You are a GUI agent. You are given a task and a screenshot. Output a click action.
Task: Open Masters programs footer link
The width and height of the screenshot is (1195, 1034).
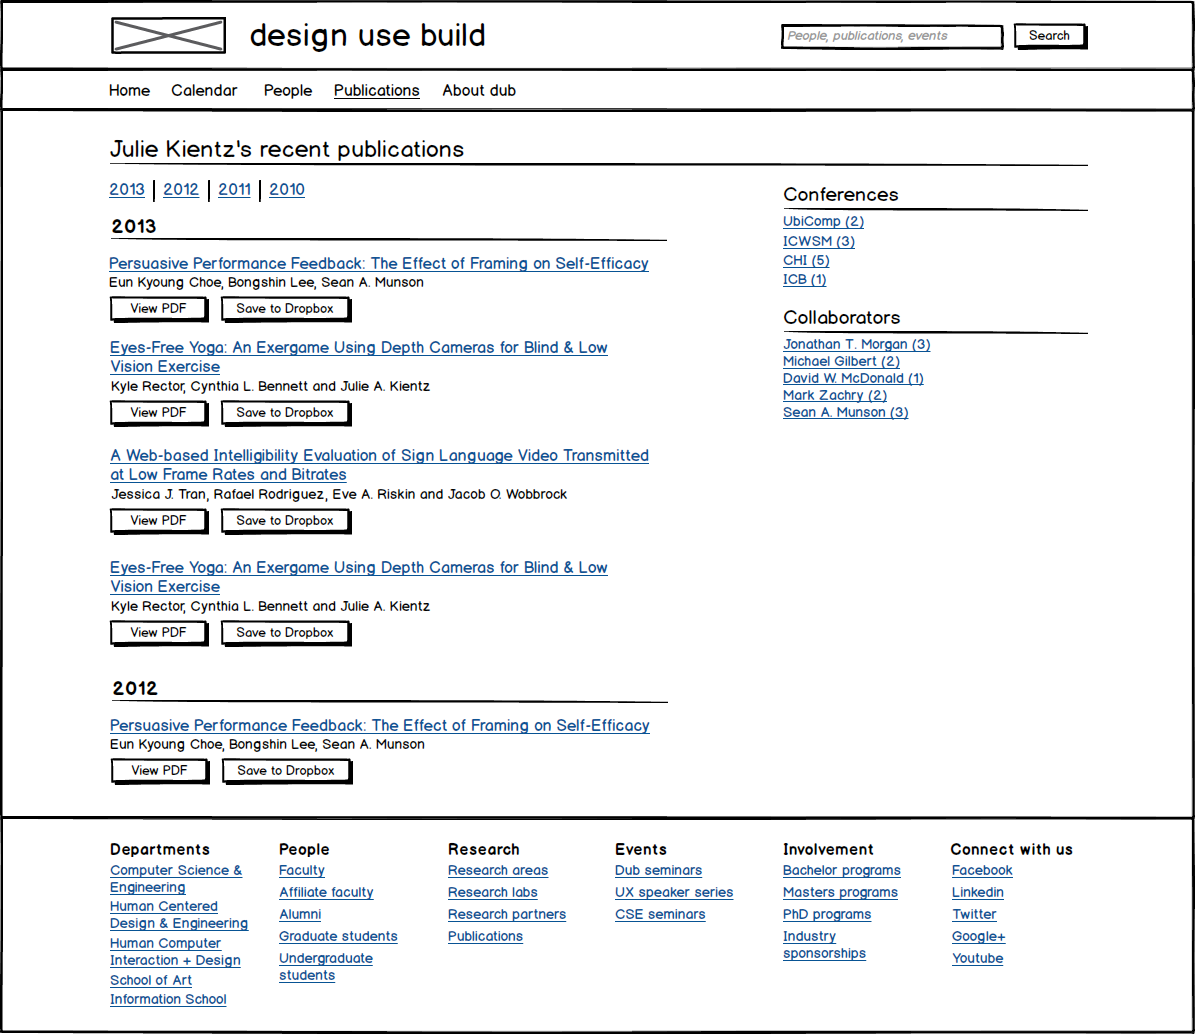pyautogui.click(x=841, y=892)
